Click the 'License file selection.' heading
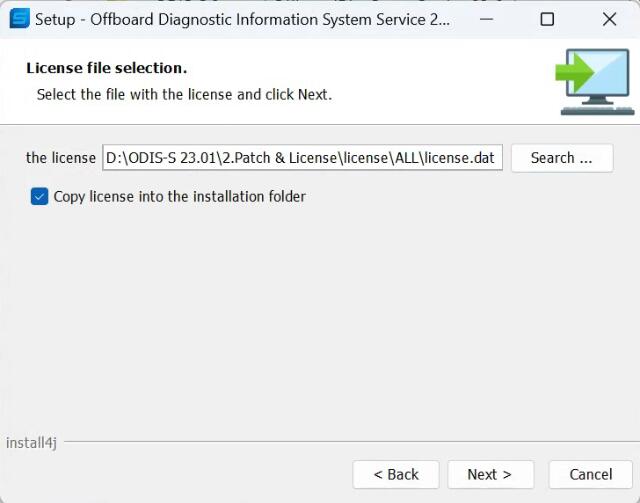The image size is (640, 503). [107, 68]
